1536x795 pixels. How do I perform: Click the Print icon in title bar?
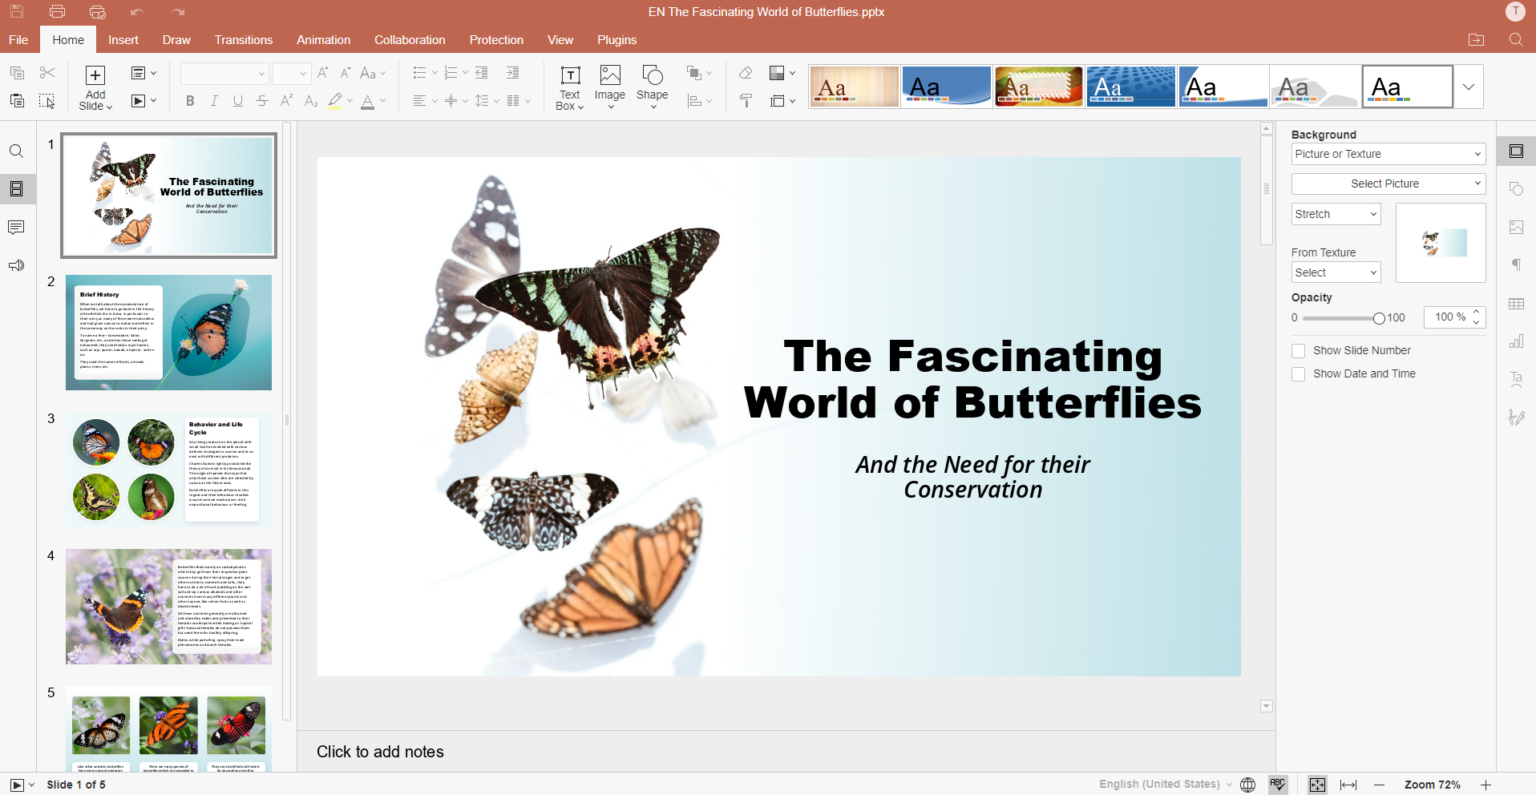(x=57, y=12)
